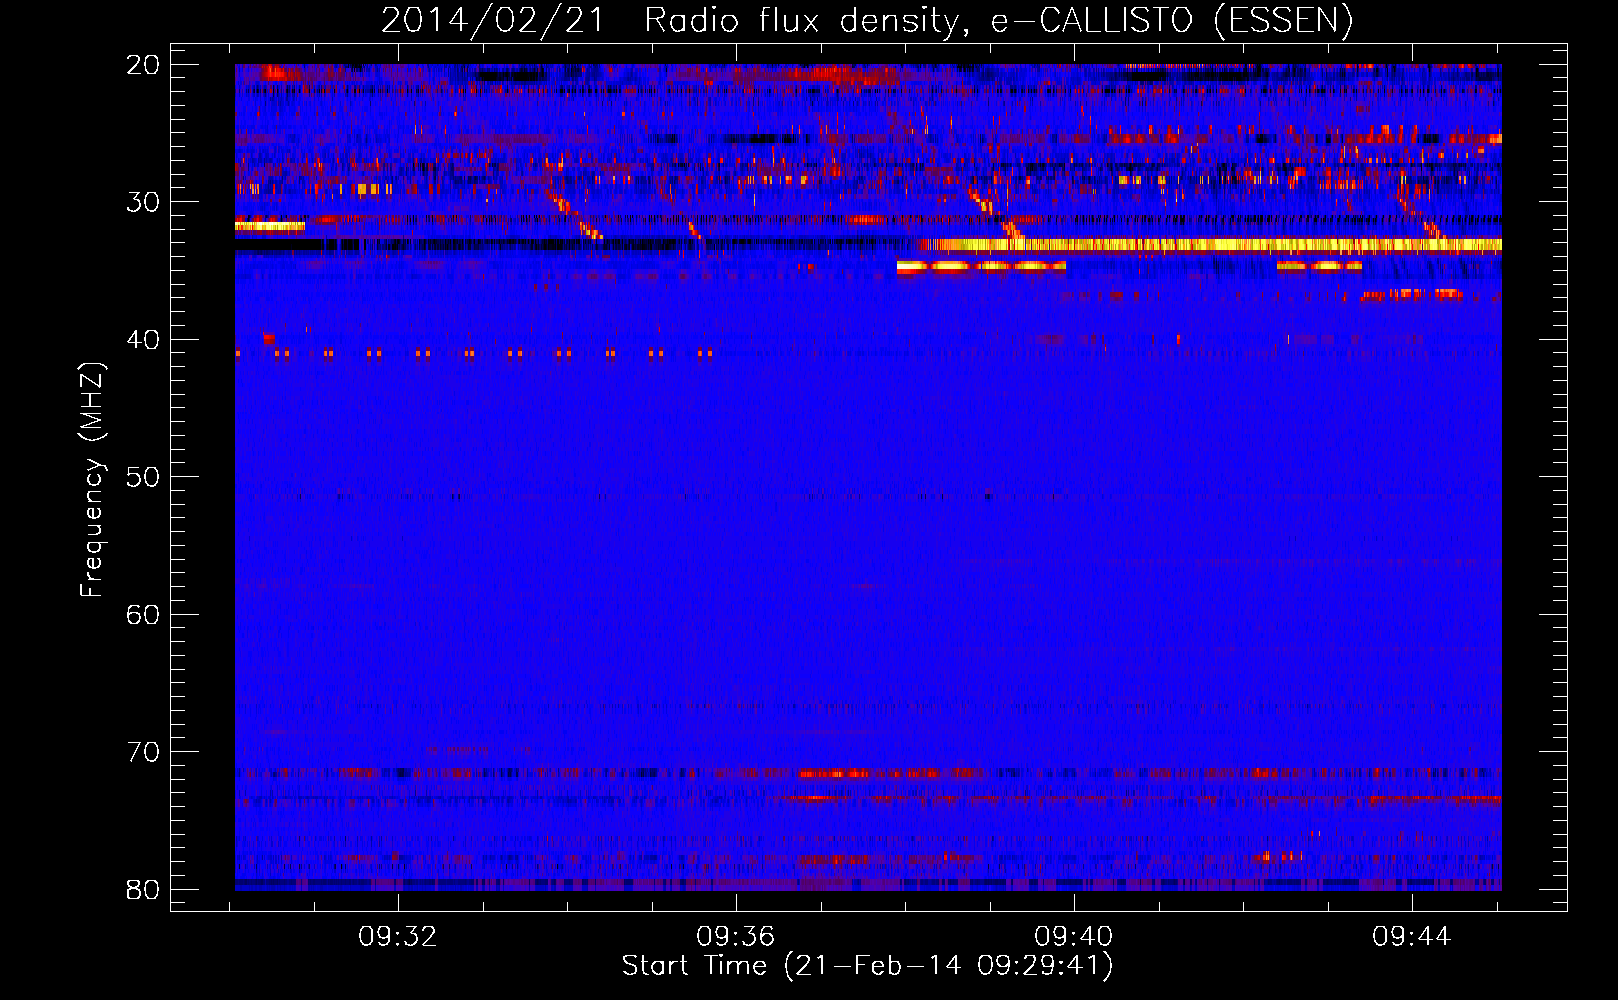The image size is (1618, 1000).
Task: Click the 20 MHz frequency tick label
Action: pos(142,65)
